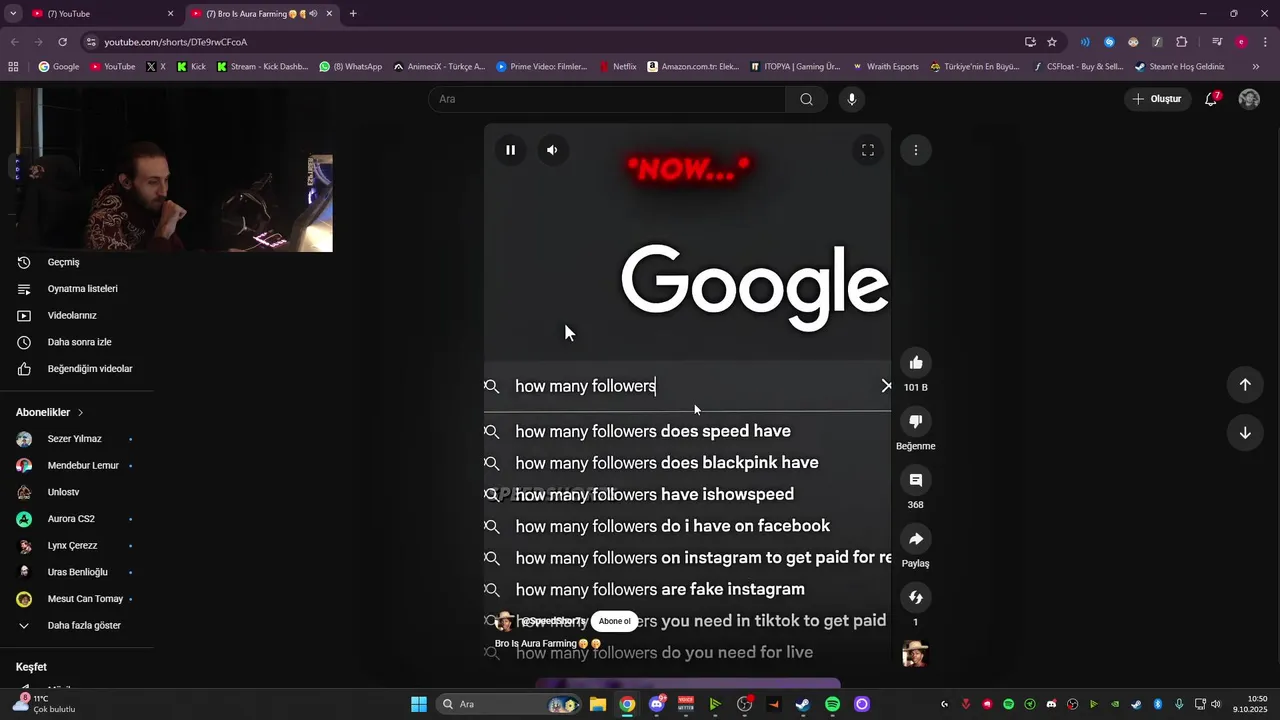Pause the Shorts video

(510, 150)
